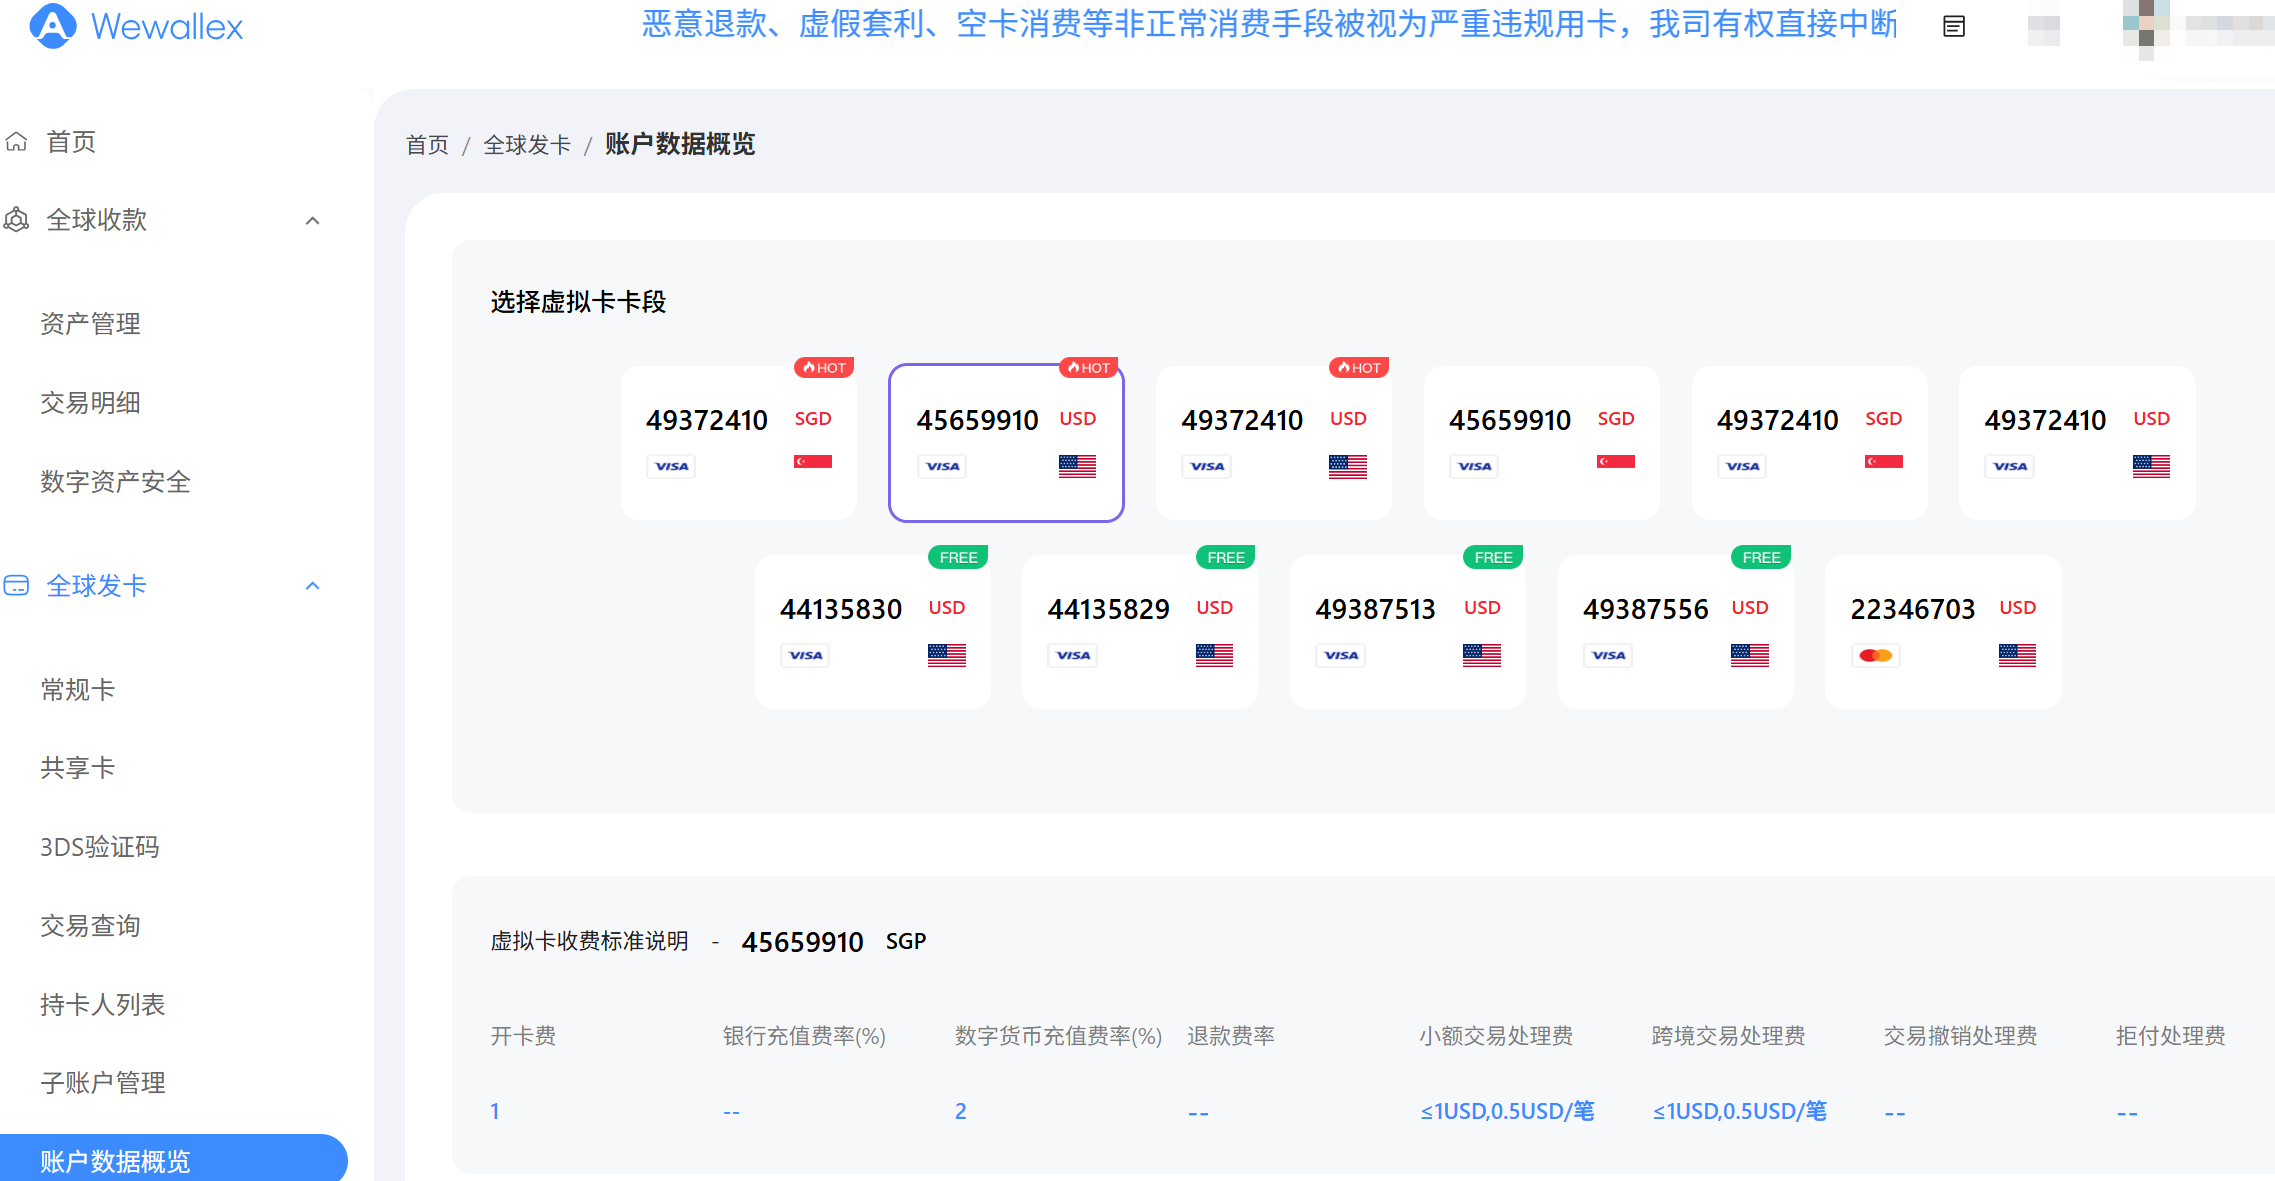
Task: Click 全球发卡 breadcrumb link
Action: [x=527, y=145]
